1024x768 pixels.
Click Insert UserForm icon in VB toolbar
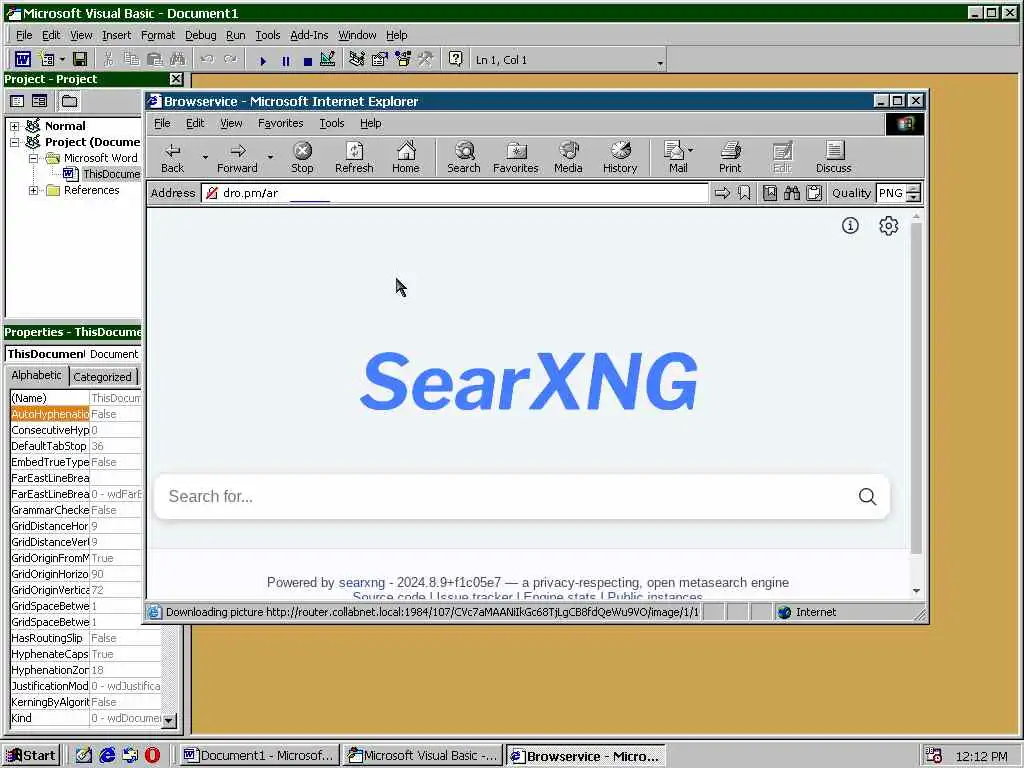click(x=47, y=59)
